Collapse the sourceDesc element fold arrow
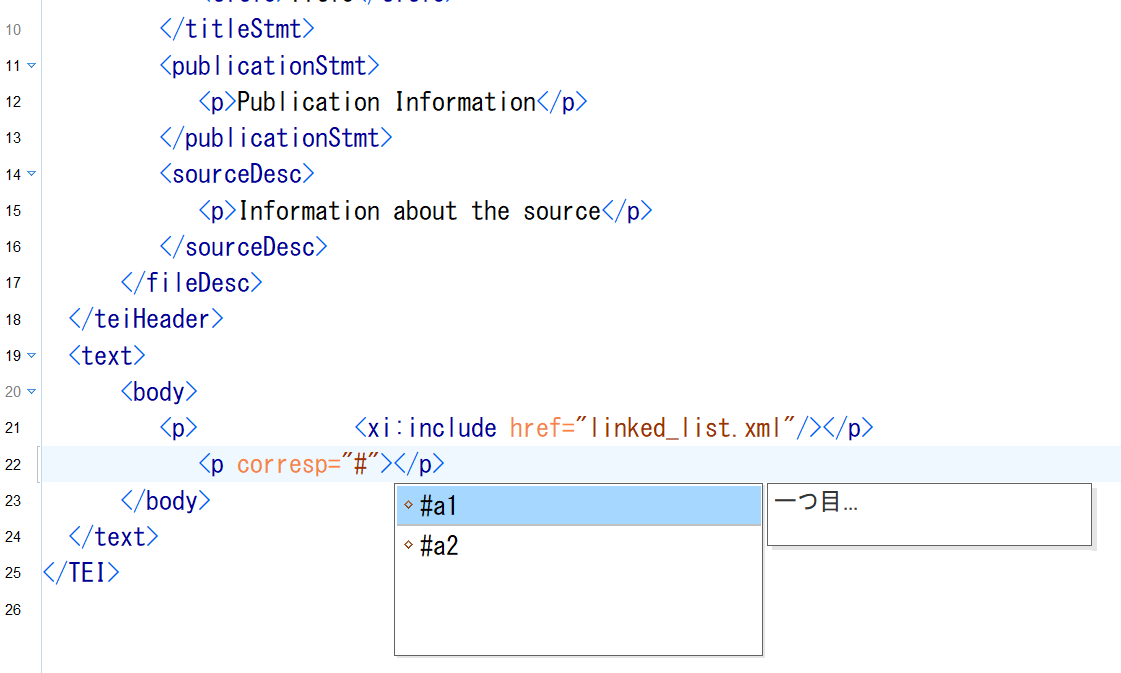 31,174
